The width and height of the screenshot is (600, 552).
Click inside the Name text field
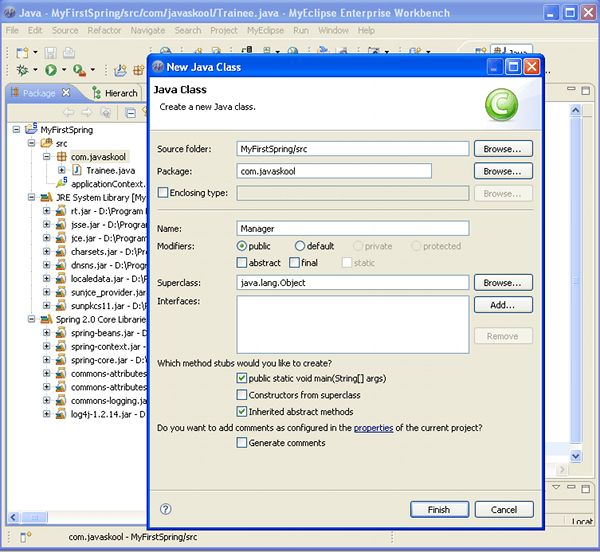coord(353,229)
